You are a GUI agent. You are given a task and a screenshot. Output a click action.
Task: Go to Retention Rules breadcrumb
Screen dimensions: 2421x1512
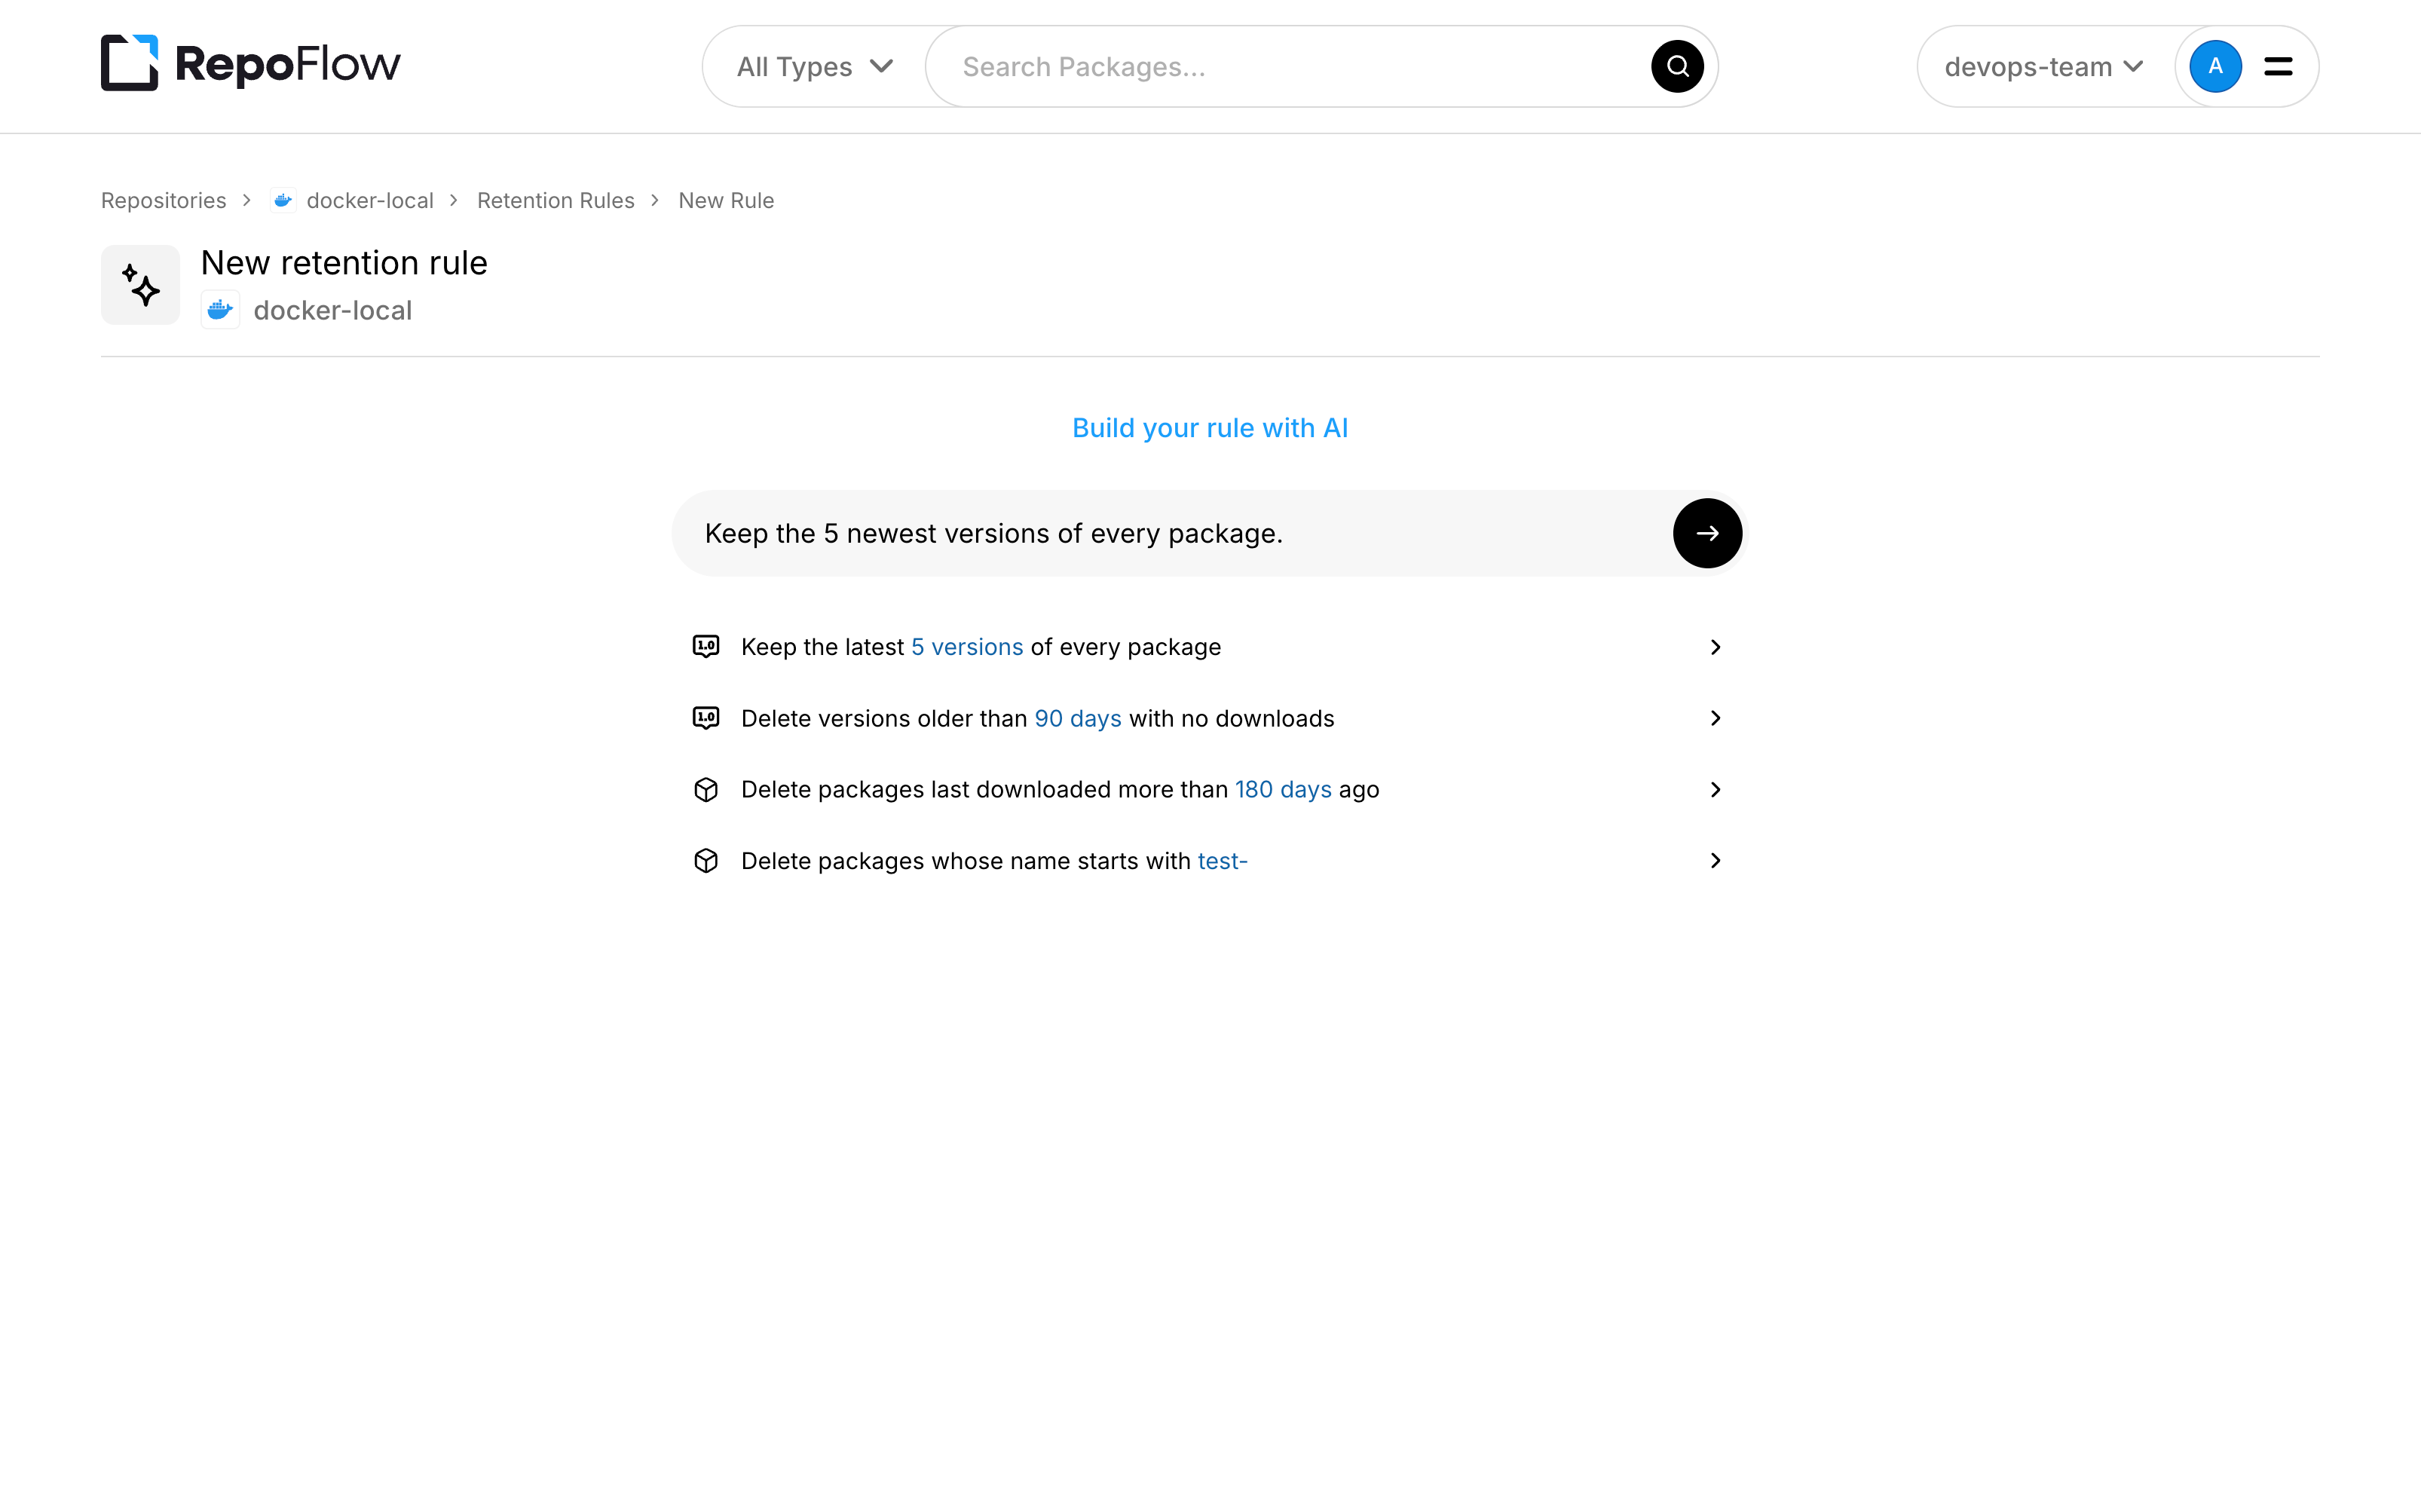coord(556,200)
